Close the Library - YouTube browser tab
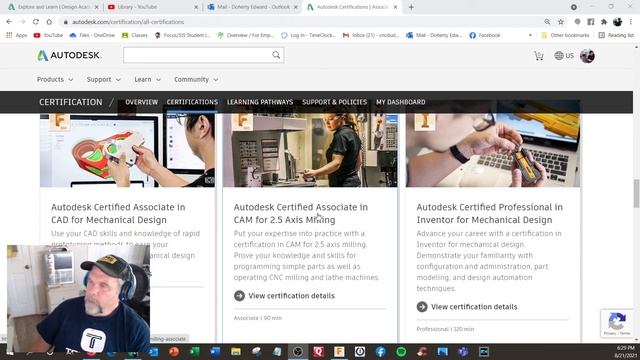Viewport: 640px width, 360px height. coord(196,7)
